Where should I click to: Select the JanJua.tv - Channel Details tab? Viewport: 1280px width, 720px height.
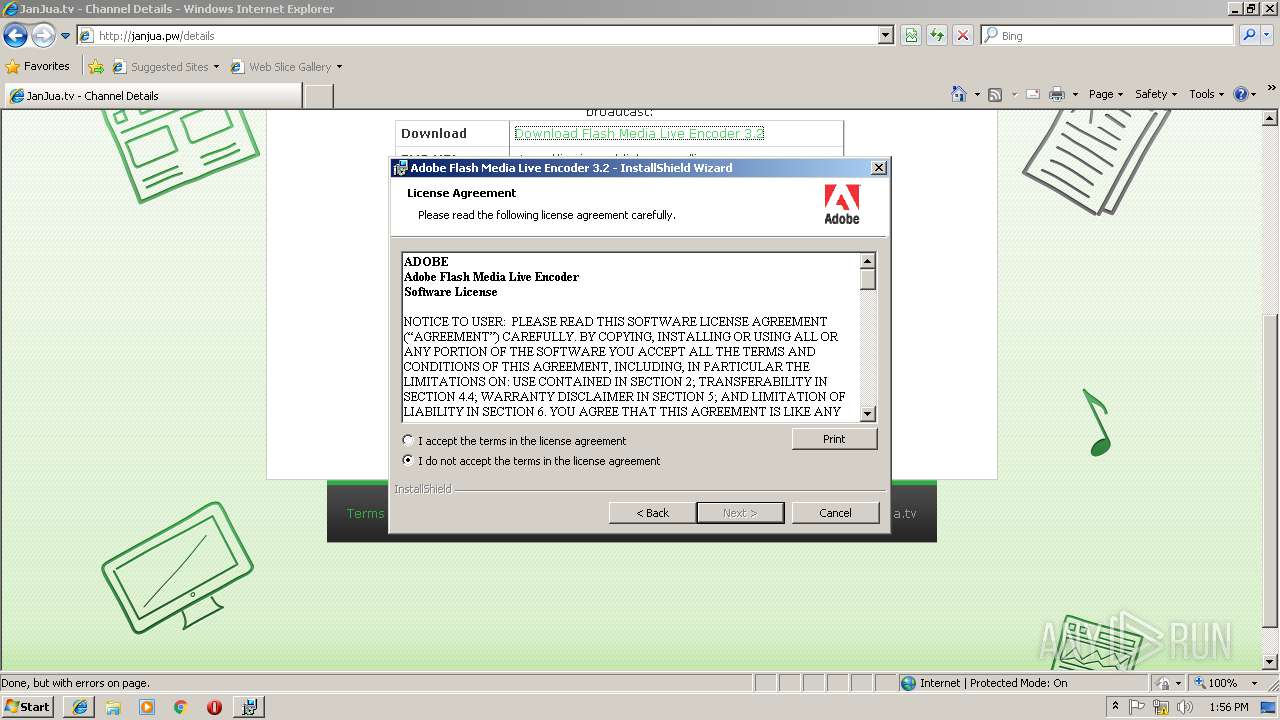[152, 96]
